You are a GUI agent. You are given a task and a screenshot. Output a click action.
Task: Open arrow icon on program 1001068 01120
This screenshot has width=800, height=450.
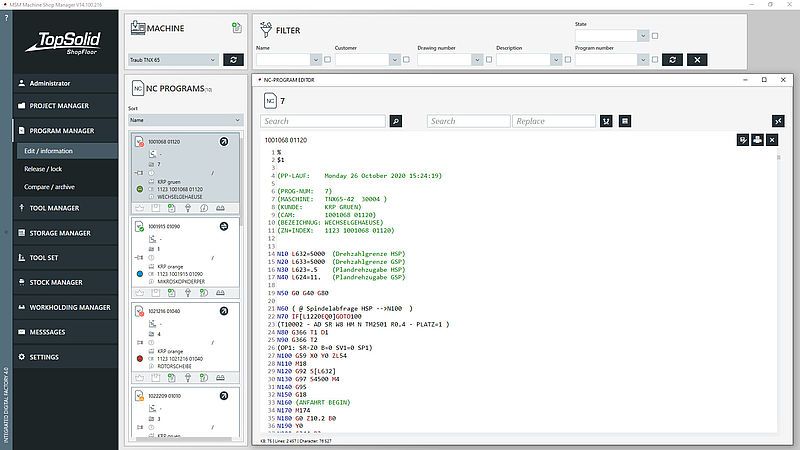pos(224,142)
